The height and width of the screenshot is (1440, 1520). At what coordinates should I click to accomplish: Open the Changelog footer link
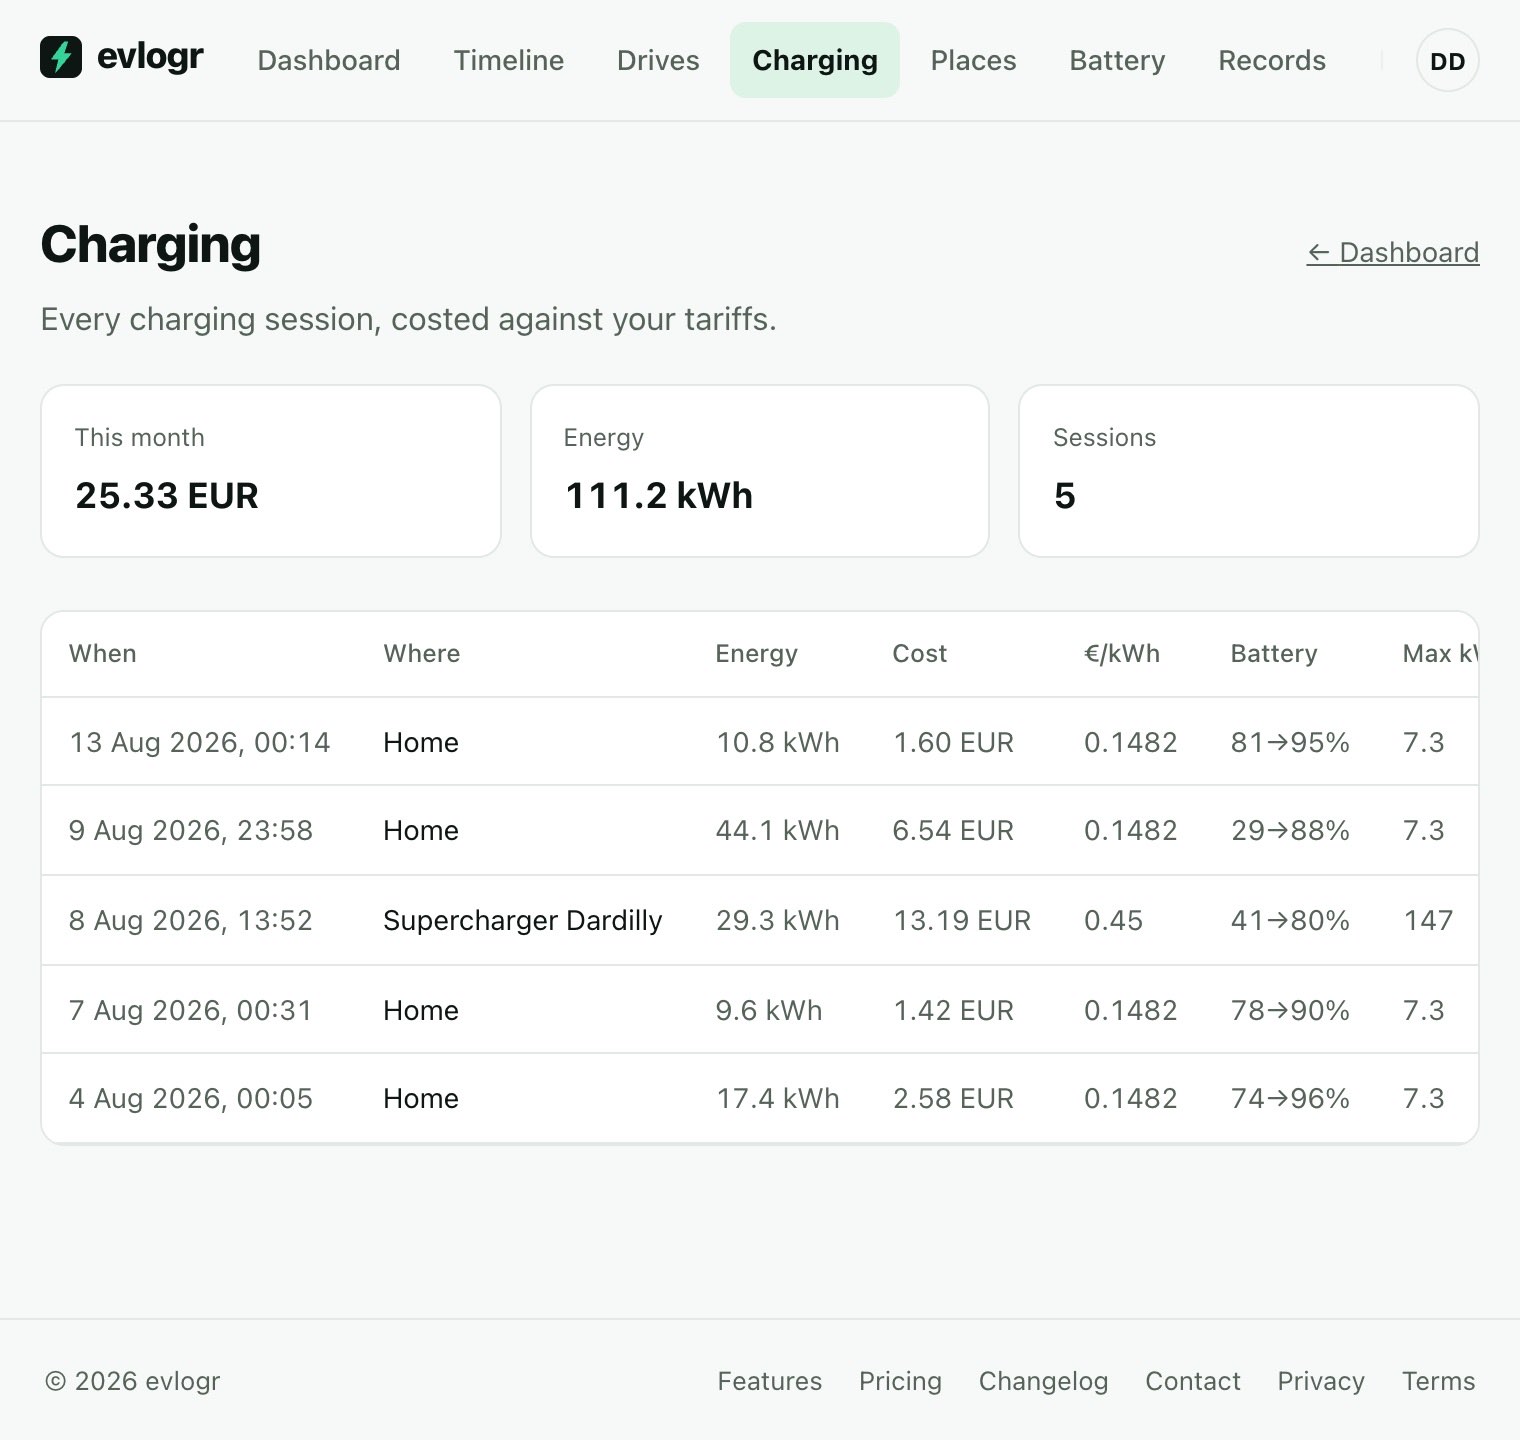(1043, 1381)
